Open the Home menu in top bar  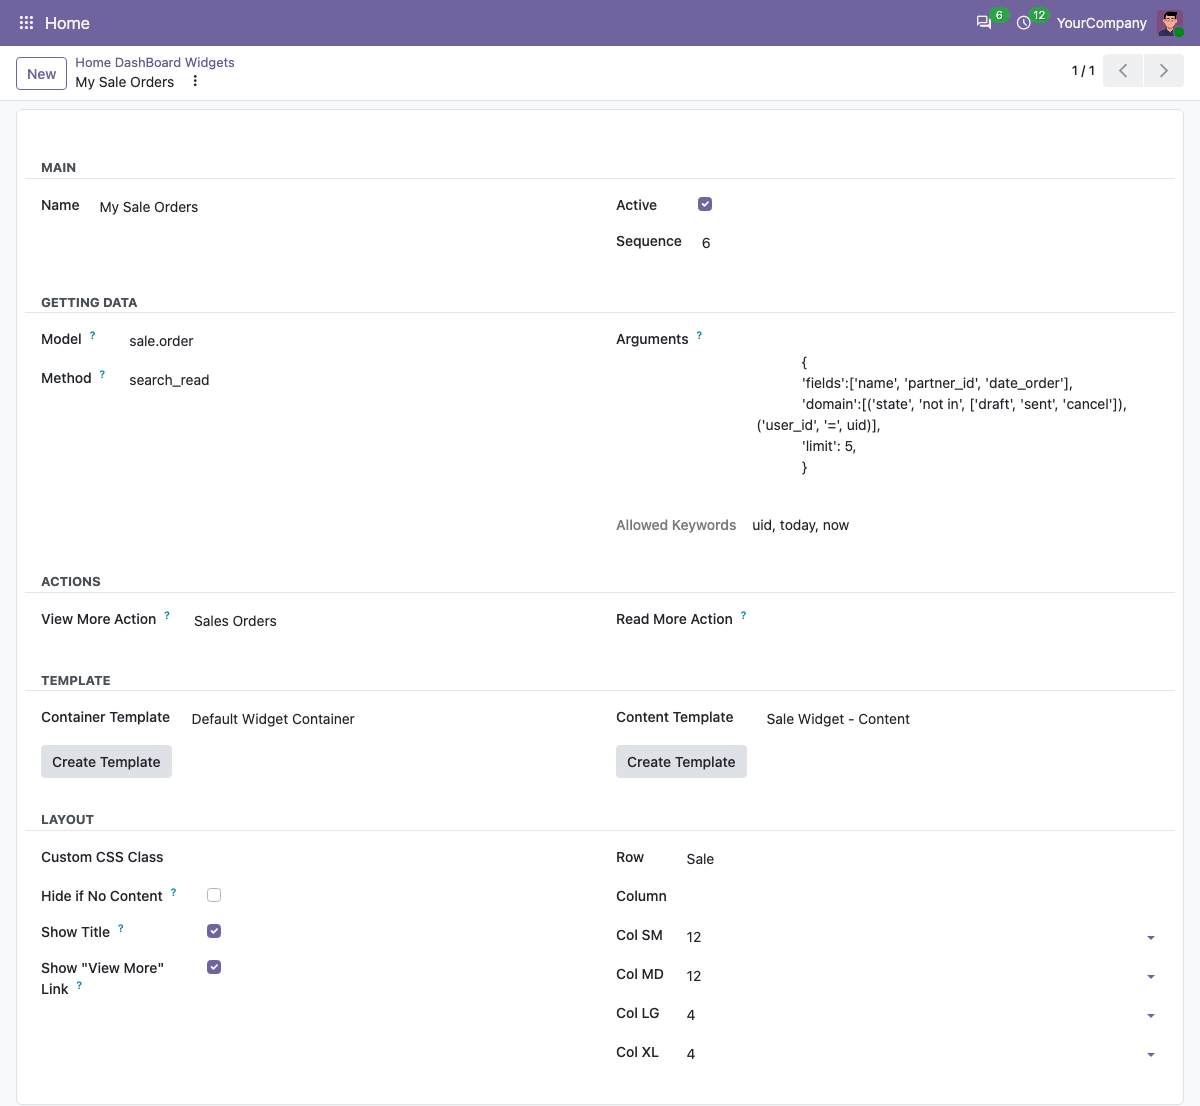[67, 23]
